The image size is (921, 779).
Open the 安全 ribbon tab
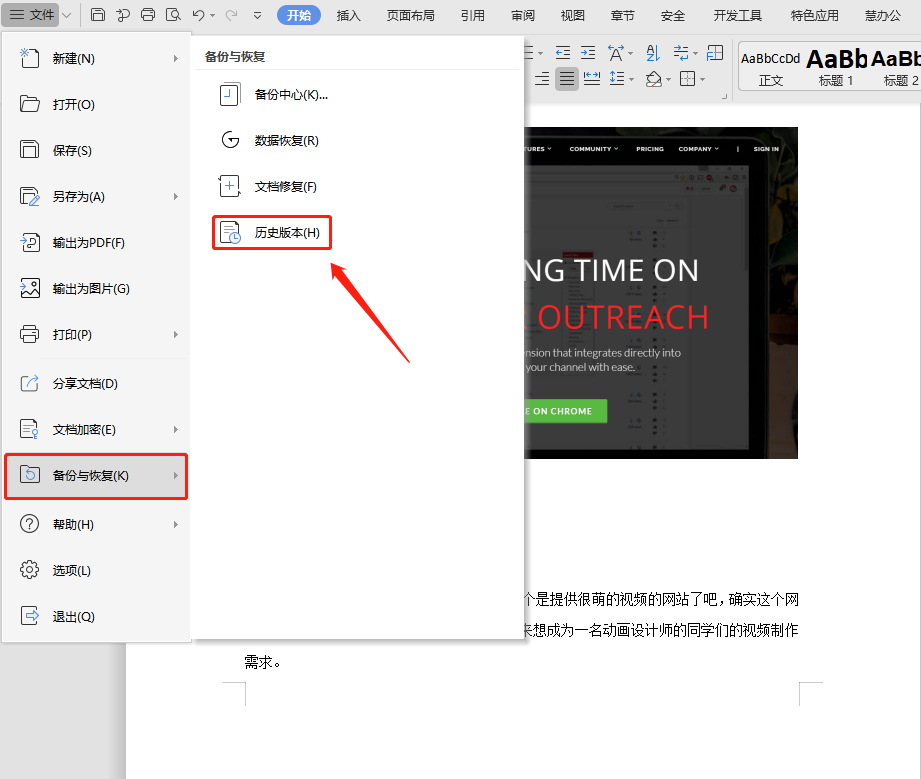pyautogui.click(x=673, y=15)
